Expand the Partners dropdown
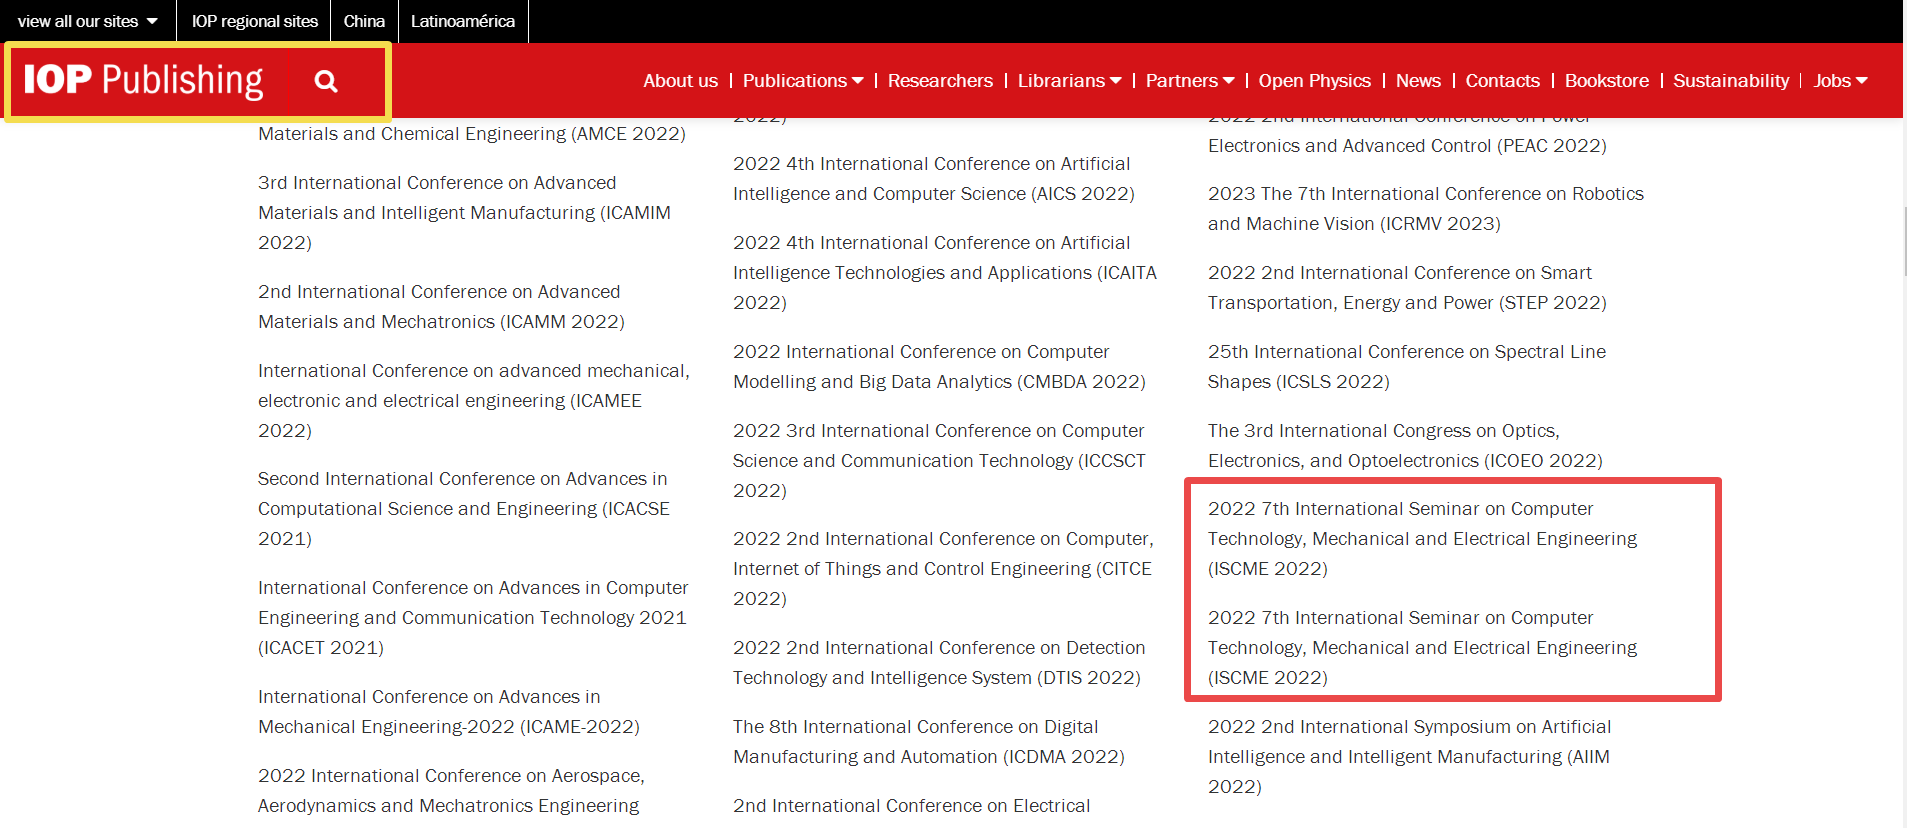This screenshot has width=1907, height=828. [x=1190, y=81]
